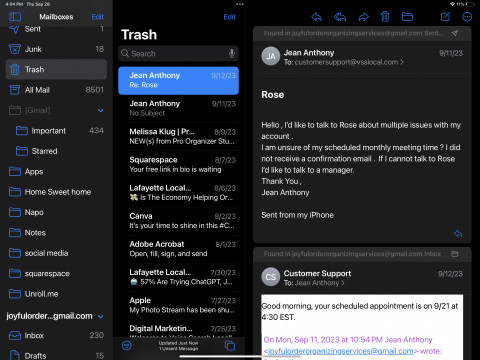Open the Important folder

tap(56, 131)
